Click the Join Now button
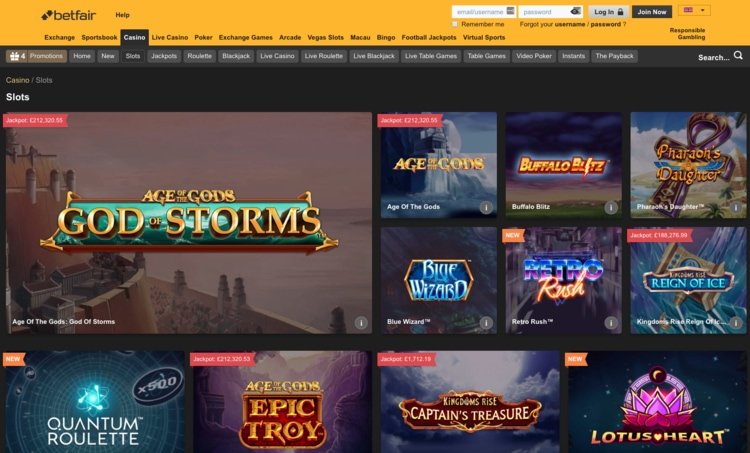 point(651,11)
